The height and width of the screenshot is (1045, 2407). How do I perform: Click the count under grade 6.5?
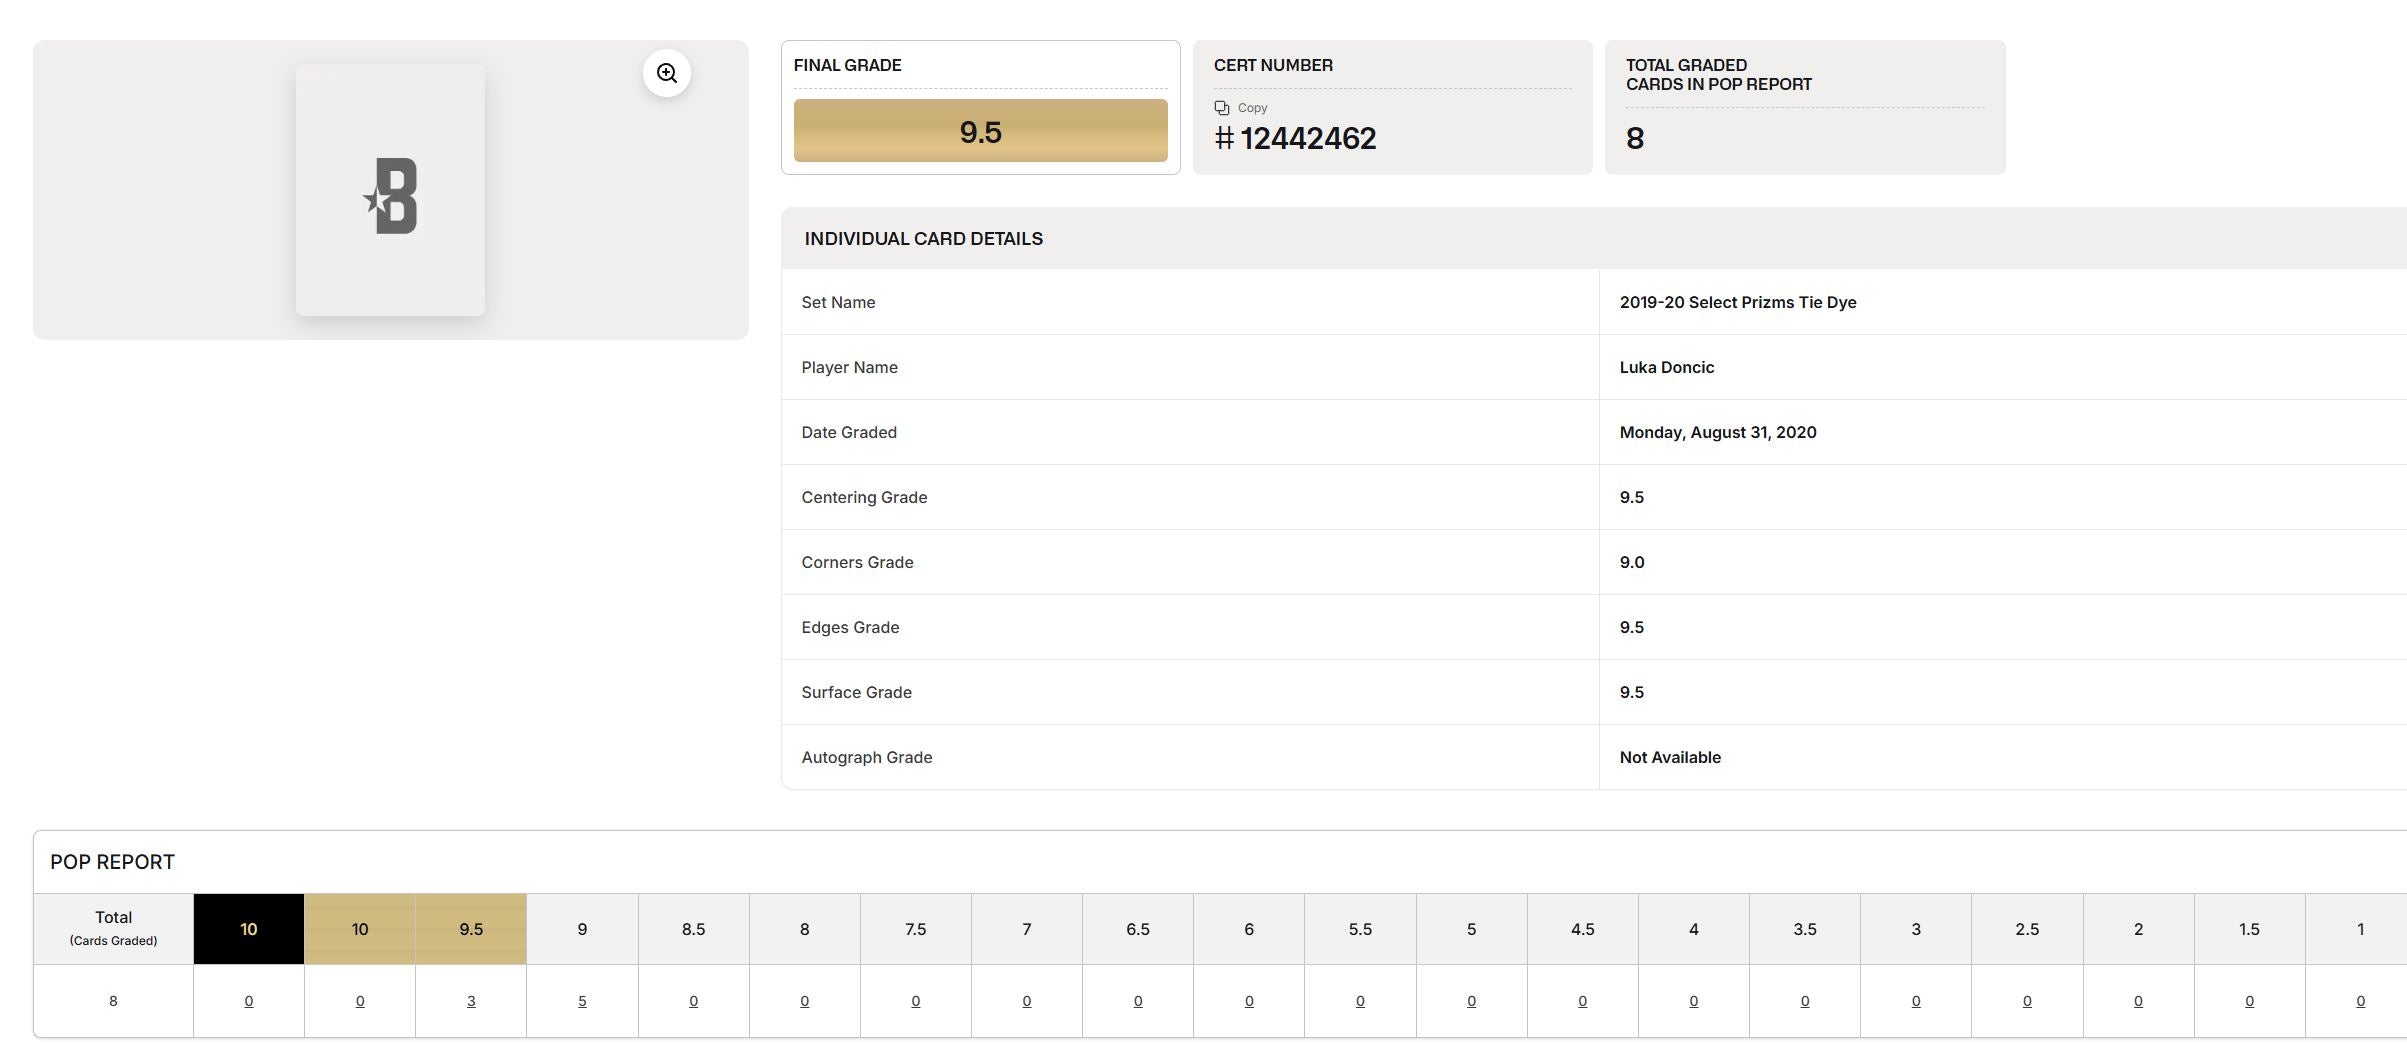(x=1138, y=1001)
